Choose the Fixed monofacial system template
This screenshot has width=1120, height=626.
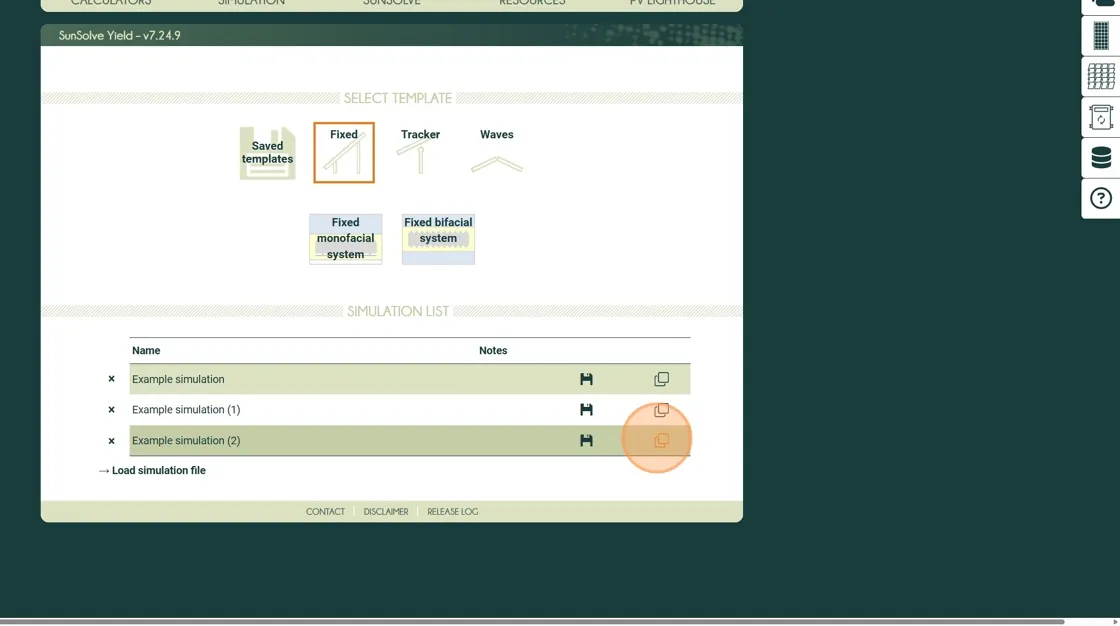(345, 239)
